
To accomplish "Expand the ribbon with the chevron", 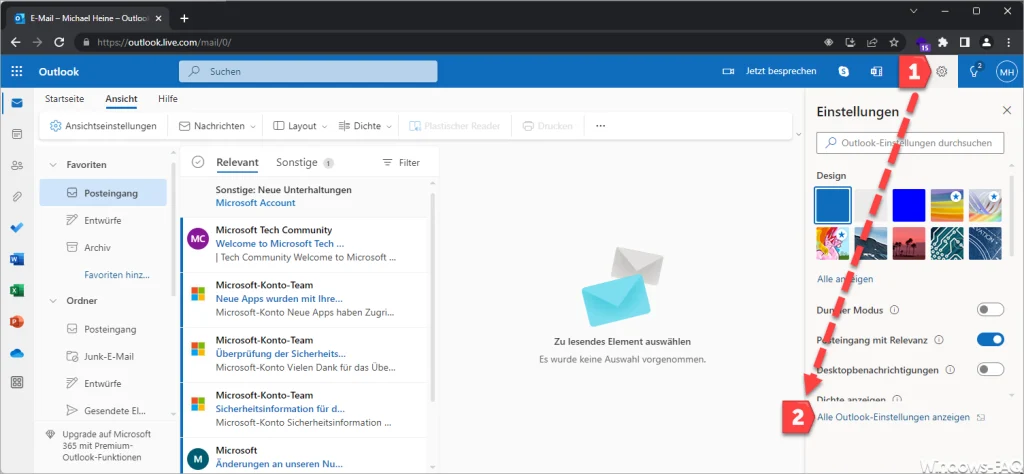I will point(798,134).
